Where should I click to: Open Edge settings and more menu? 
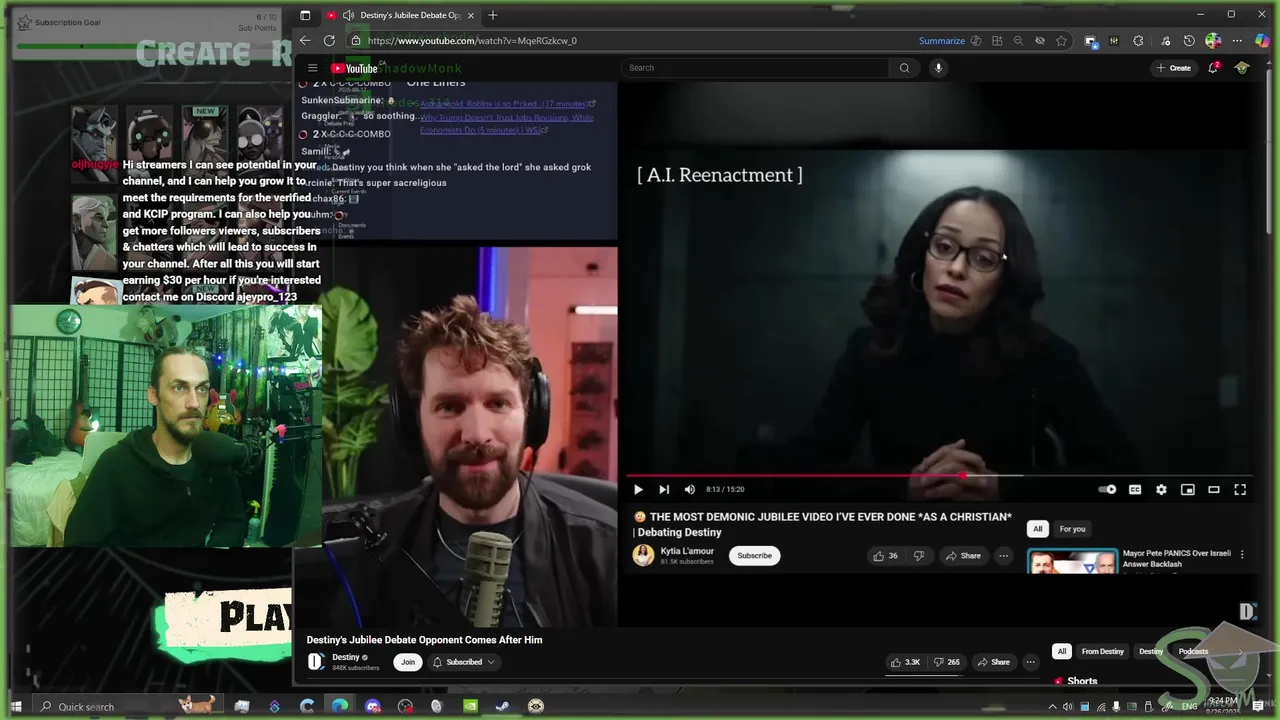click(x=1237, y=41)
